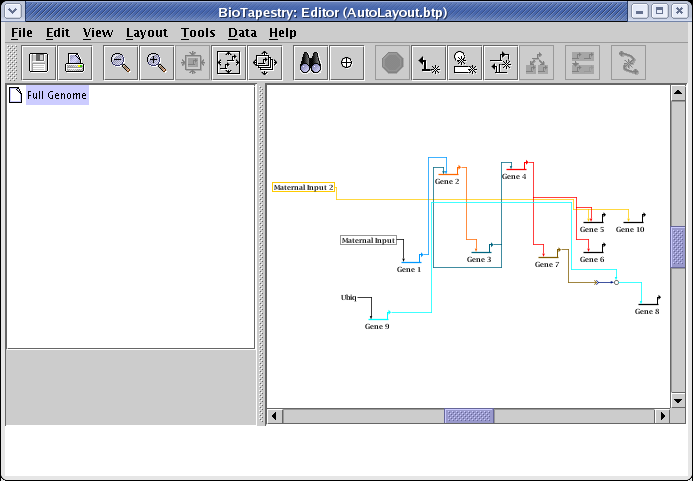This screenshot has width=693, height=481.
Task: Click the horizontal scrollbar right arrow
Action: click(x=661, y=416)
